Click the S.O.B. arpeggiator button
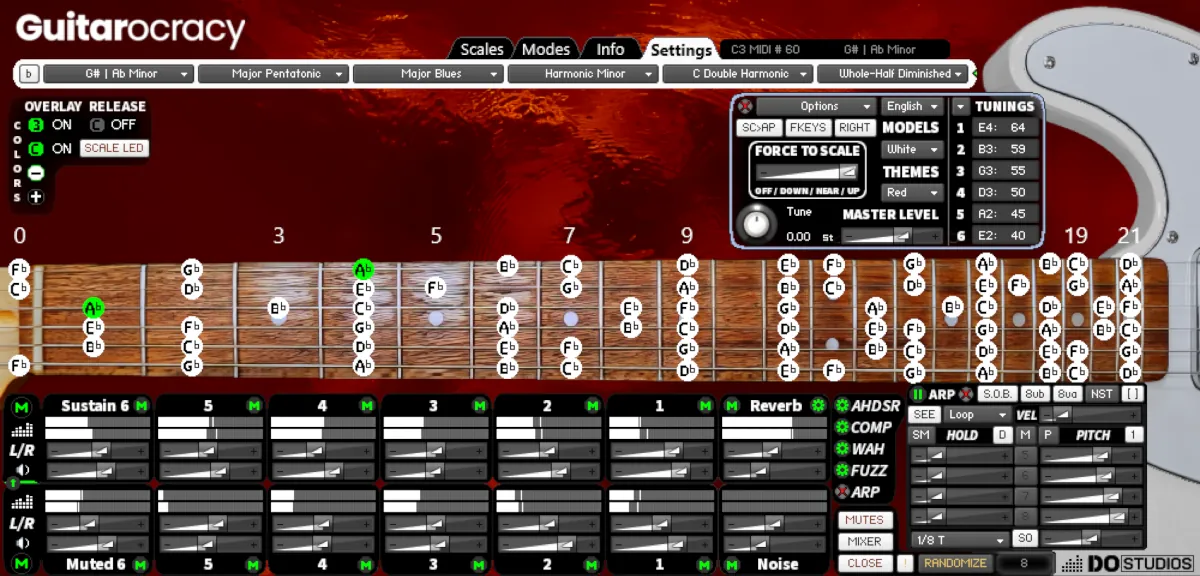The image size is (1200, 576). [996, 394]
